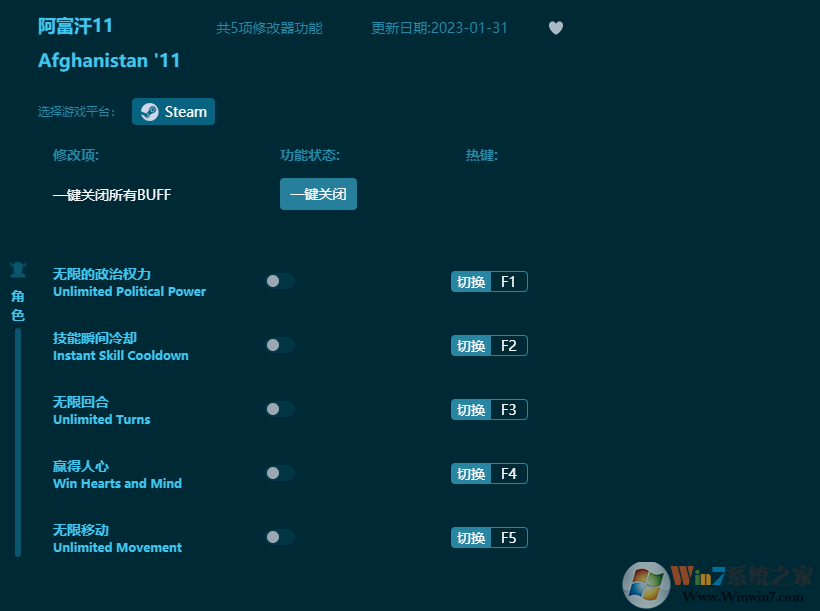Click the 无限移动 text
Viewport: 820px width, 611px height.
[x=81, y=530]
